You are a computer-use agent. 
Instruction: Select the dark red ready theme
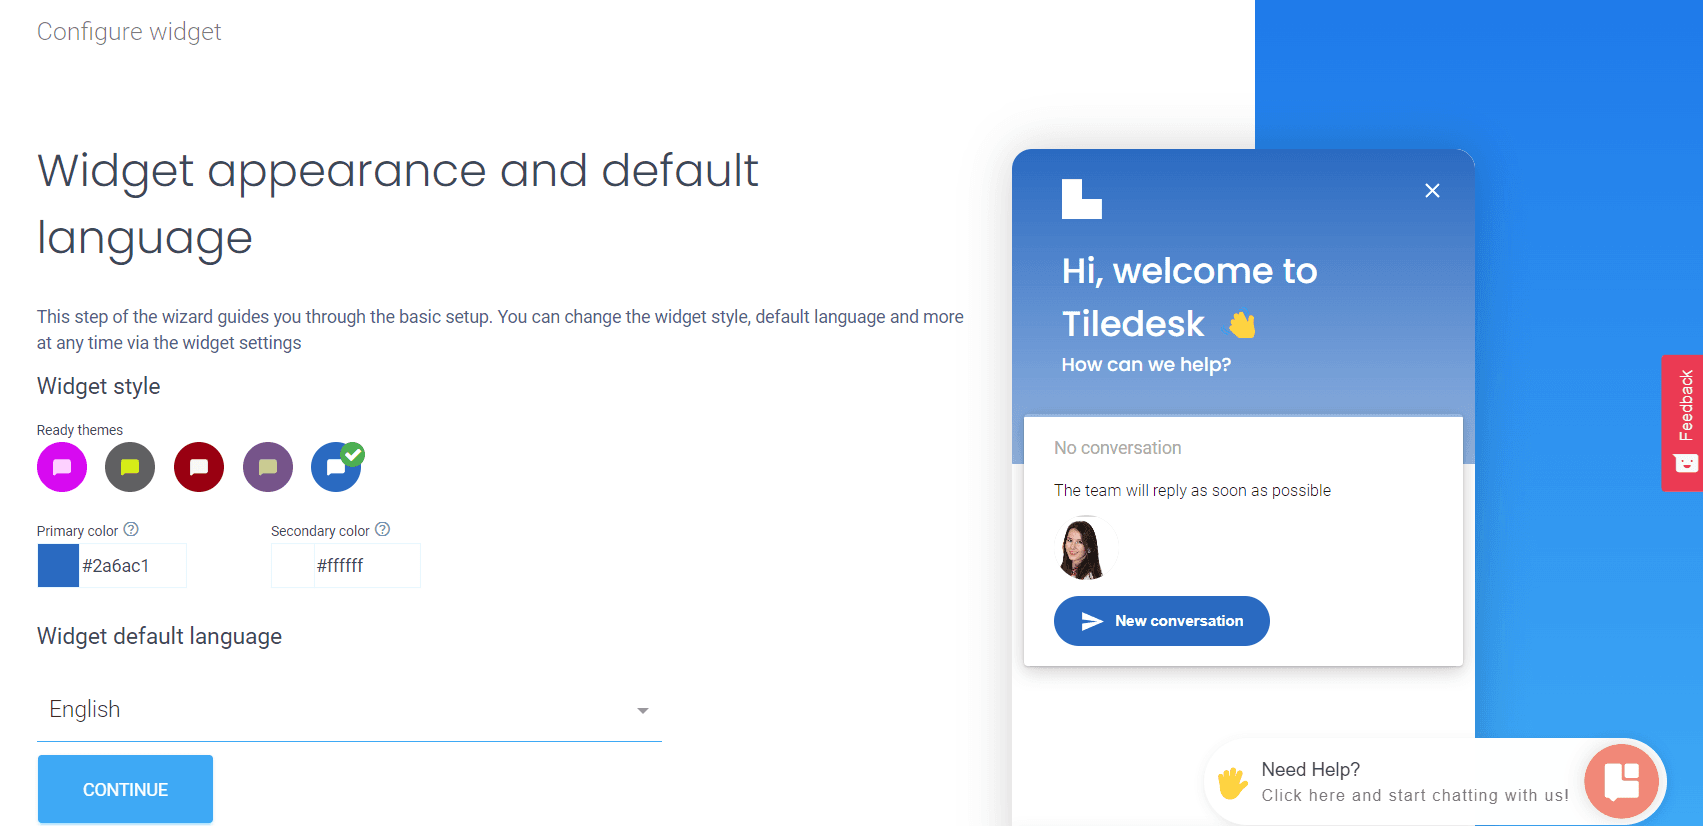tap(199, 467)
